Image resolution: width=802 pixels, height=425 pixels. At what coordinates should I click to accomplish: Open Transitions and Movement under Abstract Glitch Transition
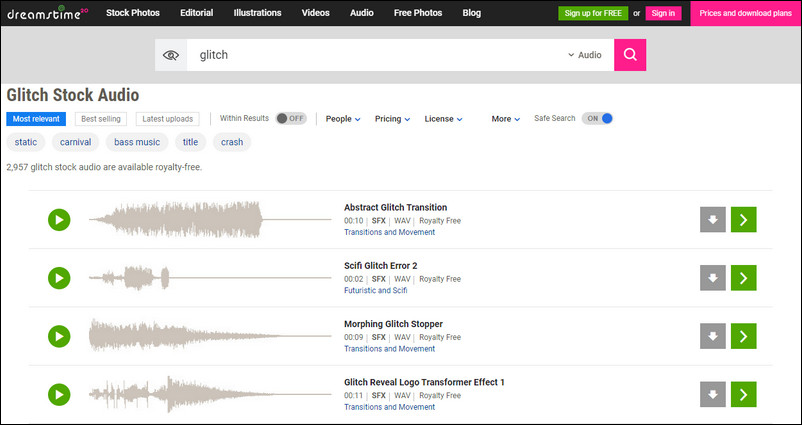pos(389,232)
